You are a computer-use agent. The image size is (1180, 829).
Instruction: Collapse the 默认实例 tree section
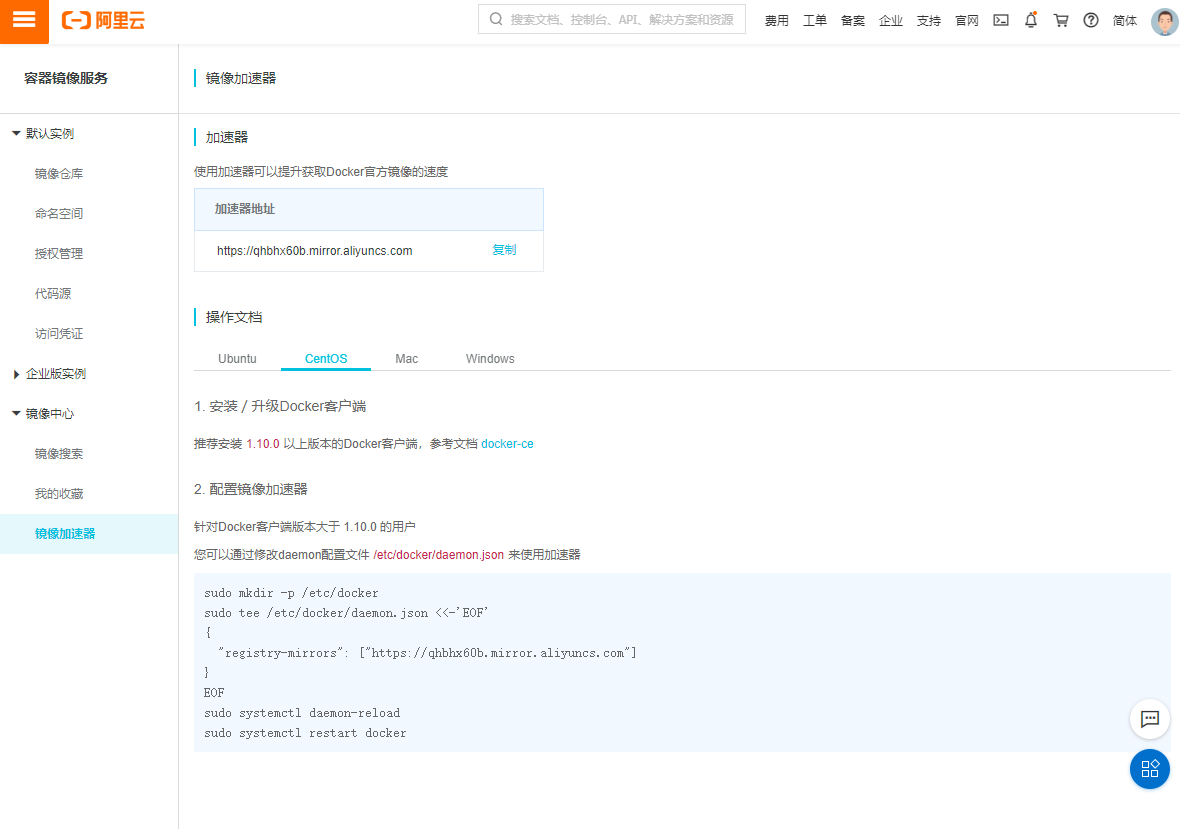point(16,133)
